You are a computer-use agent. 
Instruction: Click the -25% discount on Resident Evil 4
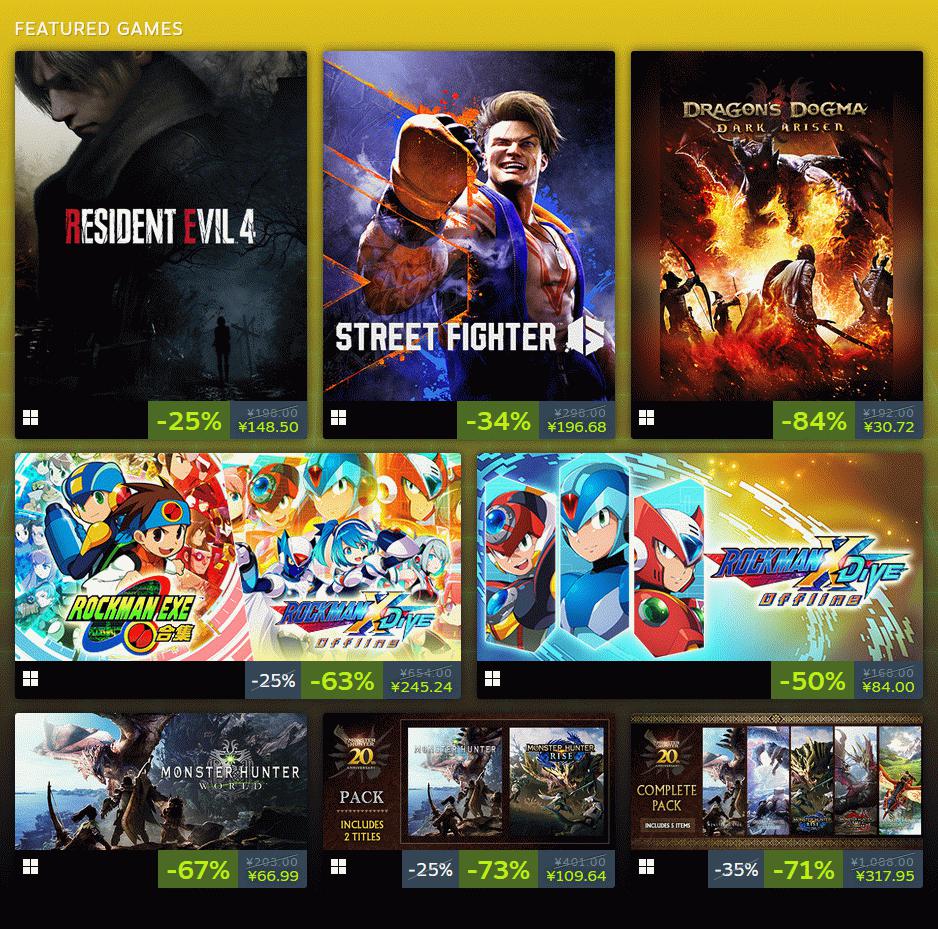pyautogui.click(x=189, y=421)
